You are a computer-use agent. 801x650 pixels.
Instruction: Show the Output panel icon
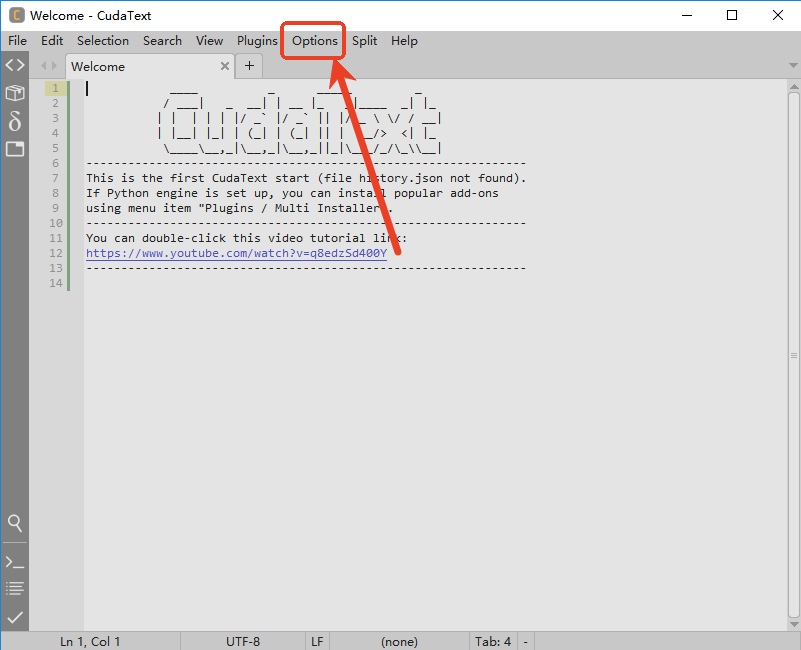(x=15, y=588)
